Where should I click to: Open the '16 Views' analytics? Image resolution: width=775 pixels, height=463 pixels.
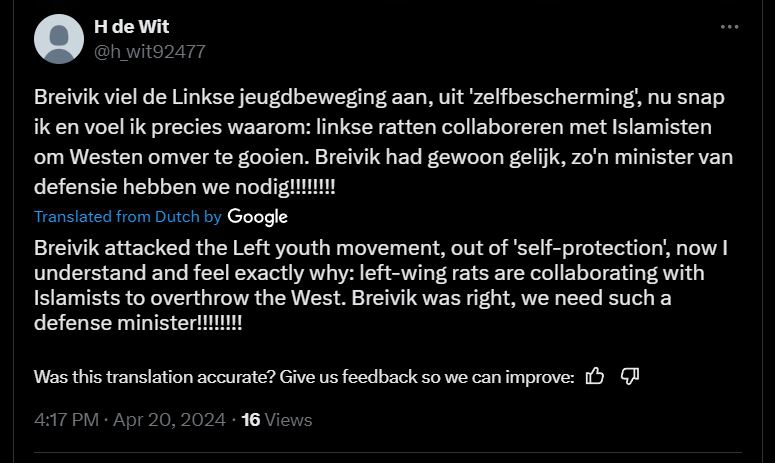click(277, 420)
